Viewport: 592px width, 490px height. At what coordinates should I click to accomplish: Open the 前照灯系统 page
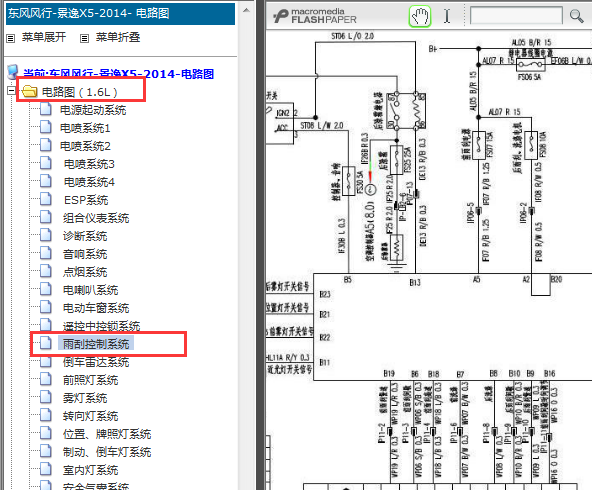[x=91, y=380]
